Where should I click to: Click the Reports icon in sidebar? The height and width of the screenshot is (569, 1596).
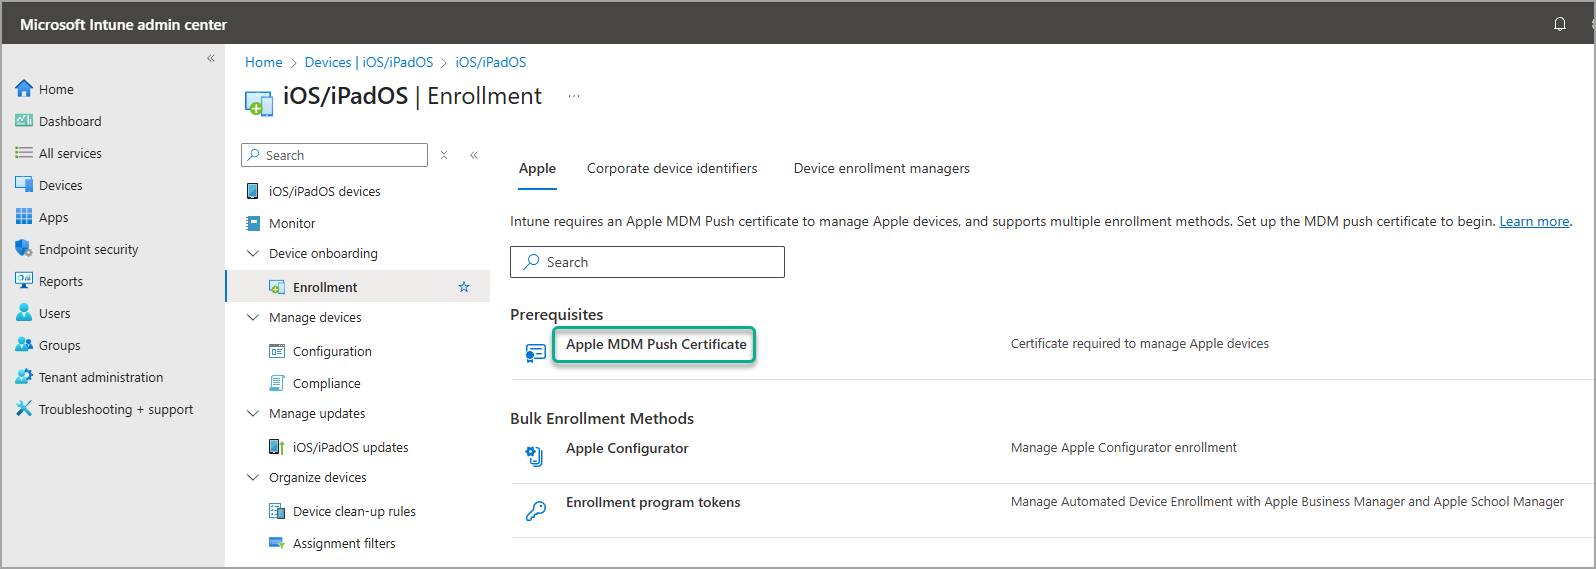[x=24, y=281]
